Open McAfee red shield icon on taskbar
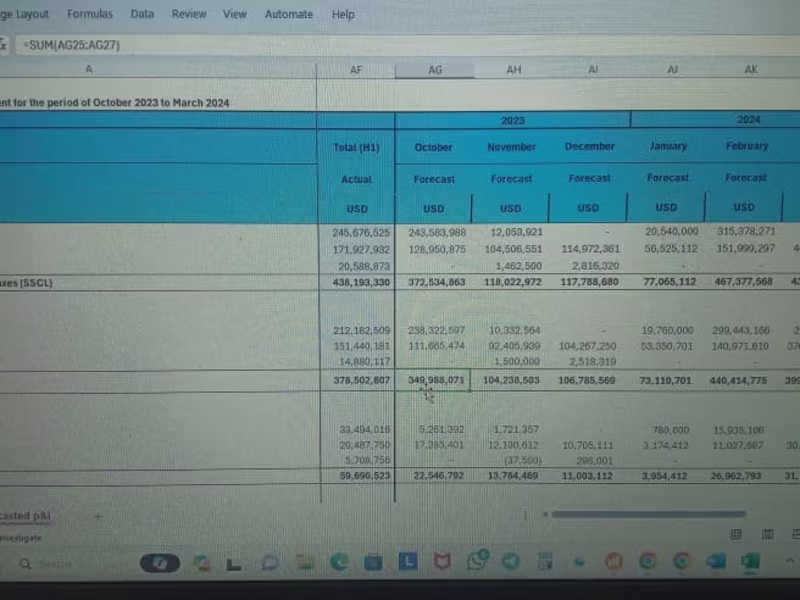 pos(442,562)
